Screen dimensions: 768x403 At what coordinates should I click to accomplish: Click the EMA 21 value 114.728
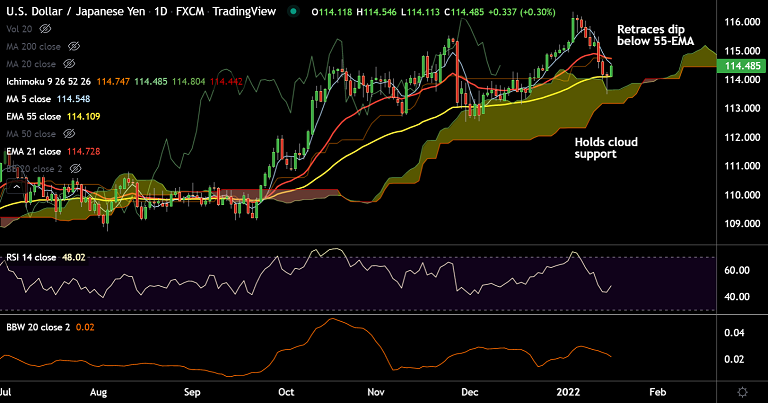[x=84, y=151]
